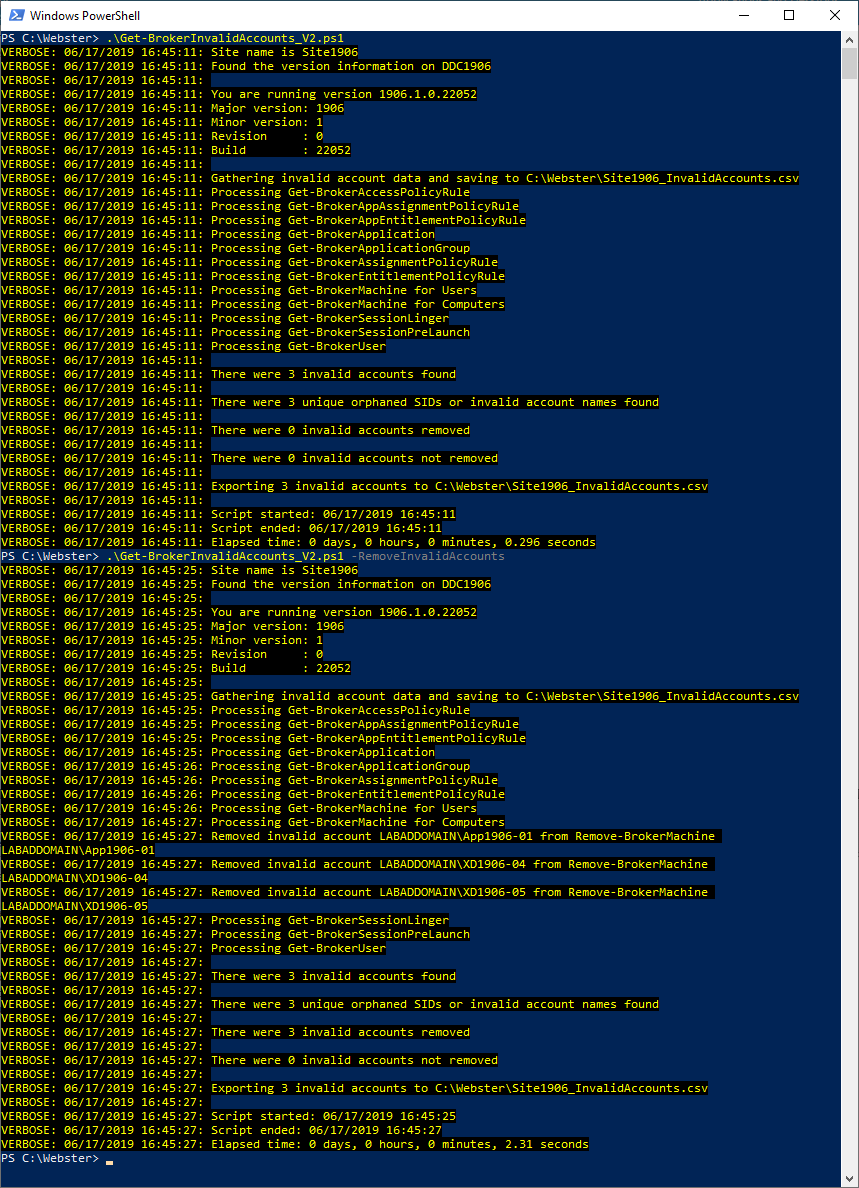Image resolution: width=859 pixels, height=1188 pixels.
Task: Click 'Major version: 1906' in the 16:45:11 run
Action: (277, 108)
